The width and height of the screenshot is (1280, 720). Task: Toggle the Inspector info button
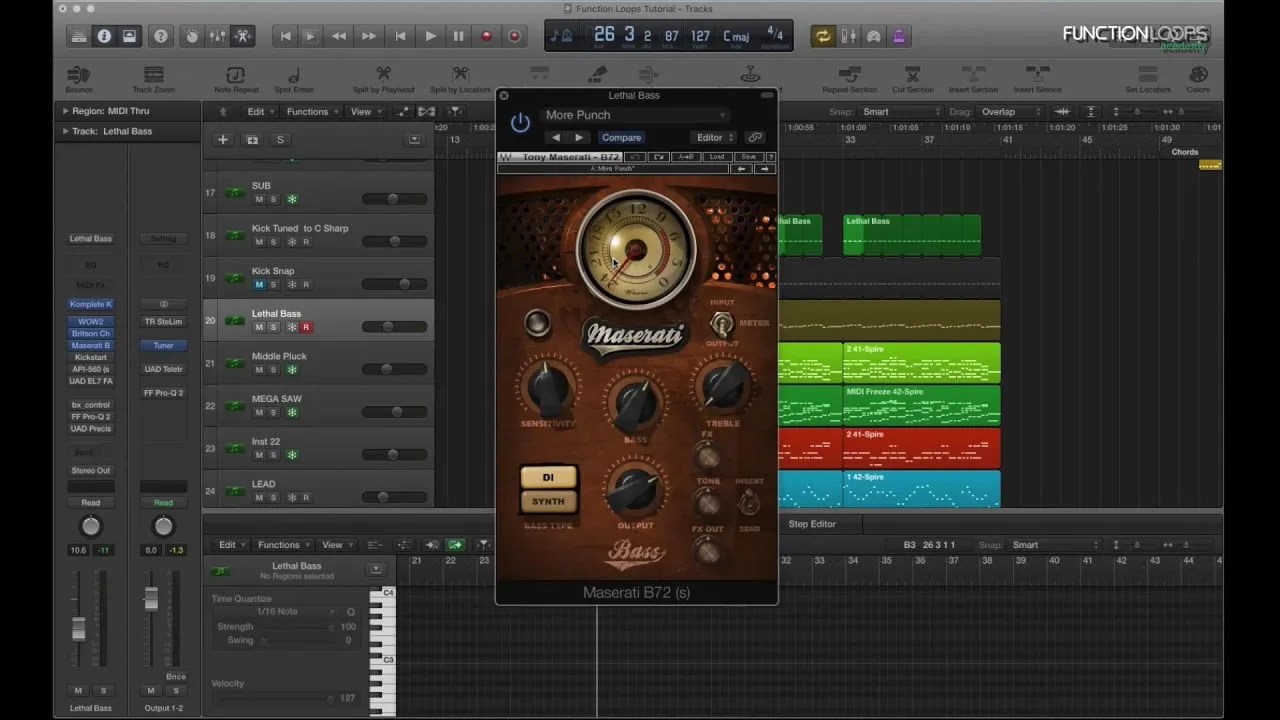pos(104,36)
